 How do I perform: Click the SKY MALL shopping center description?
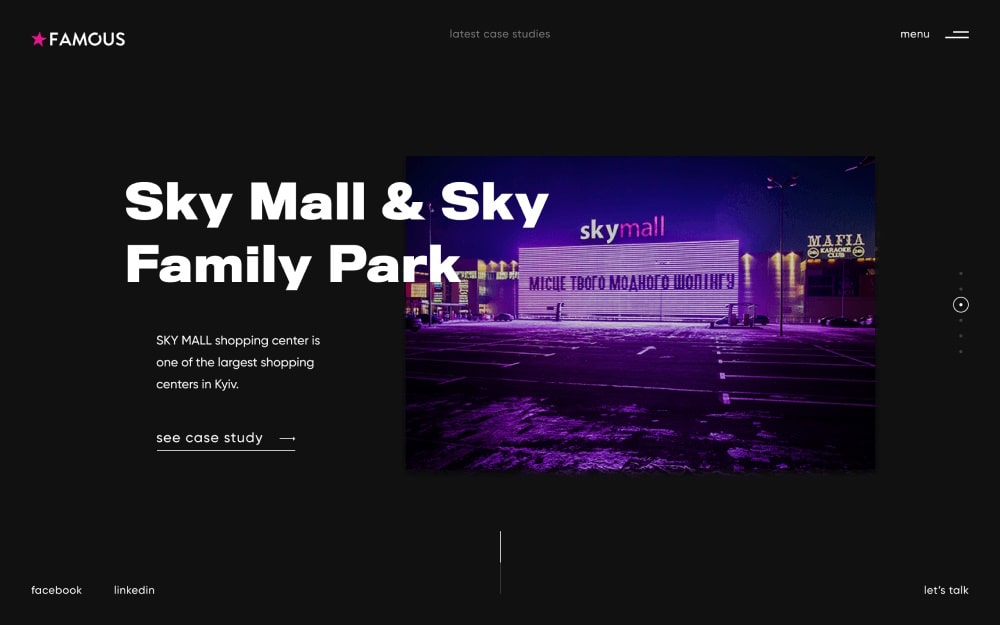point(238,362)
